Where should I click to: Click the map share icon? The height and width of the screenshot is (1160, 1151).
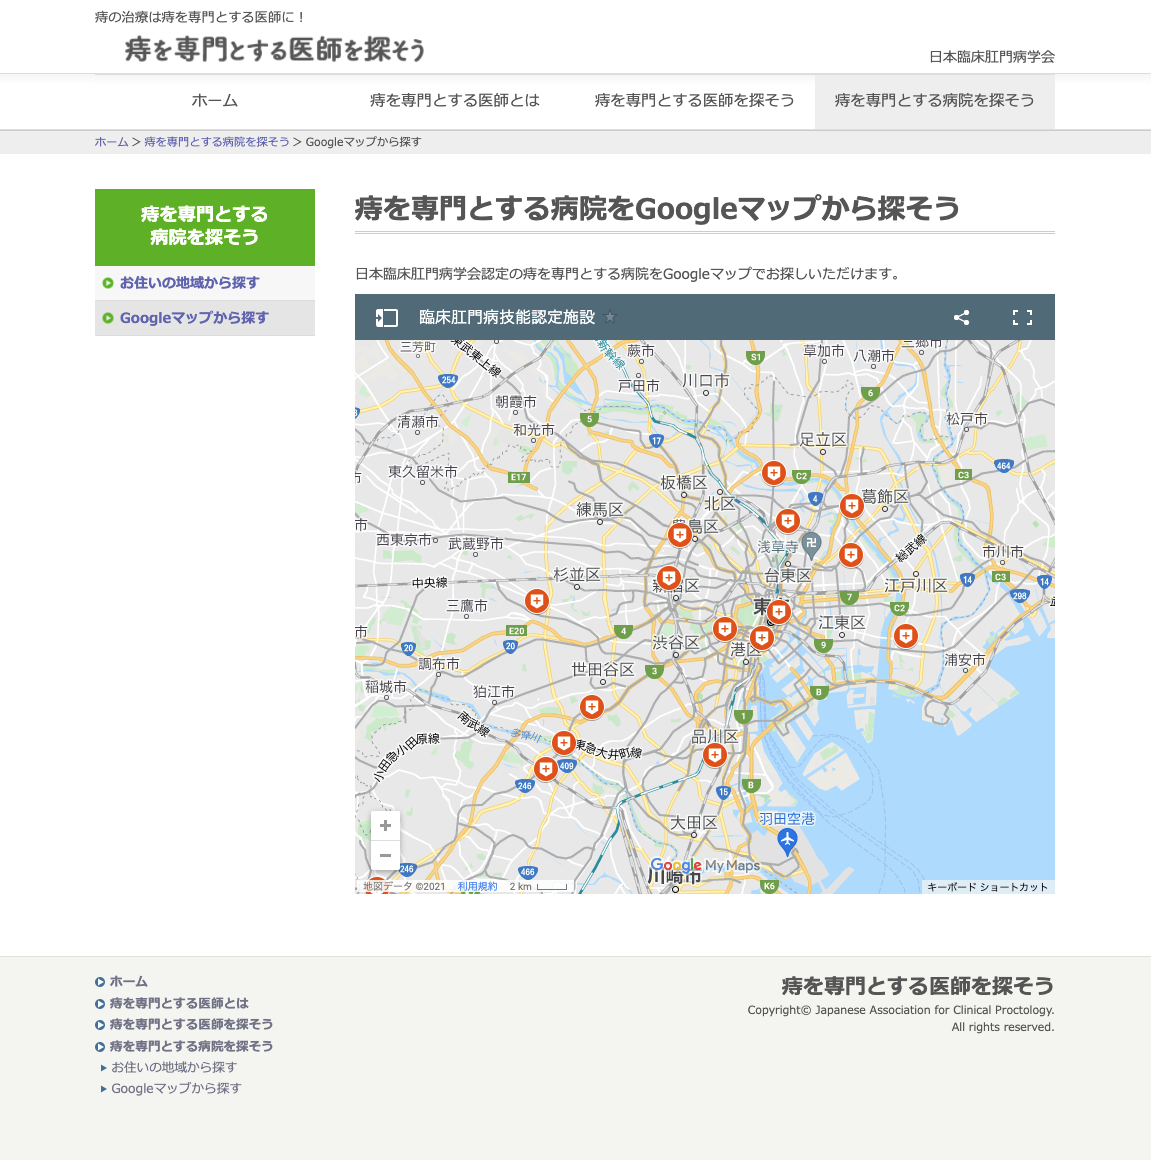coord(961,318)
